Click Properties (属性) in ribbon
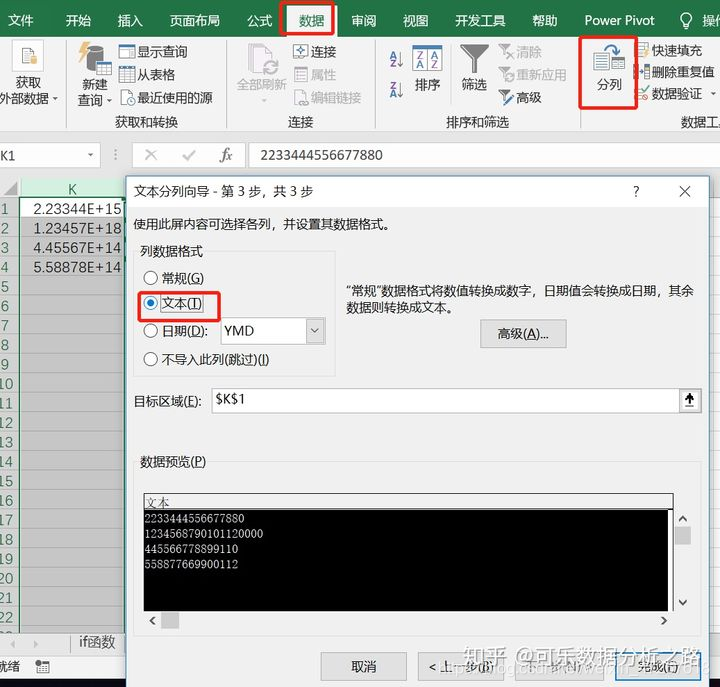The width and height of the screenshot is (720, 687). 315,74
